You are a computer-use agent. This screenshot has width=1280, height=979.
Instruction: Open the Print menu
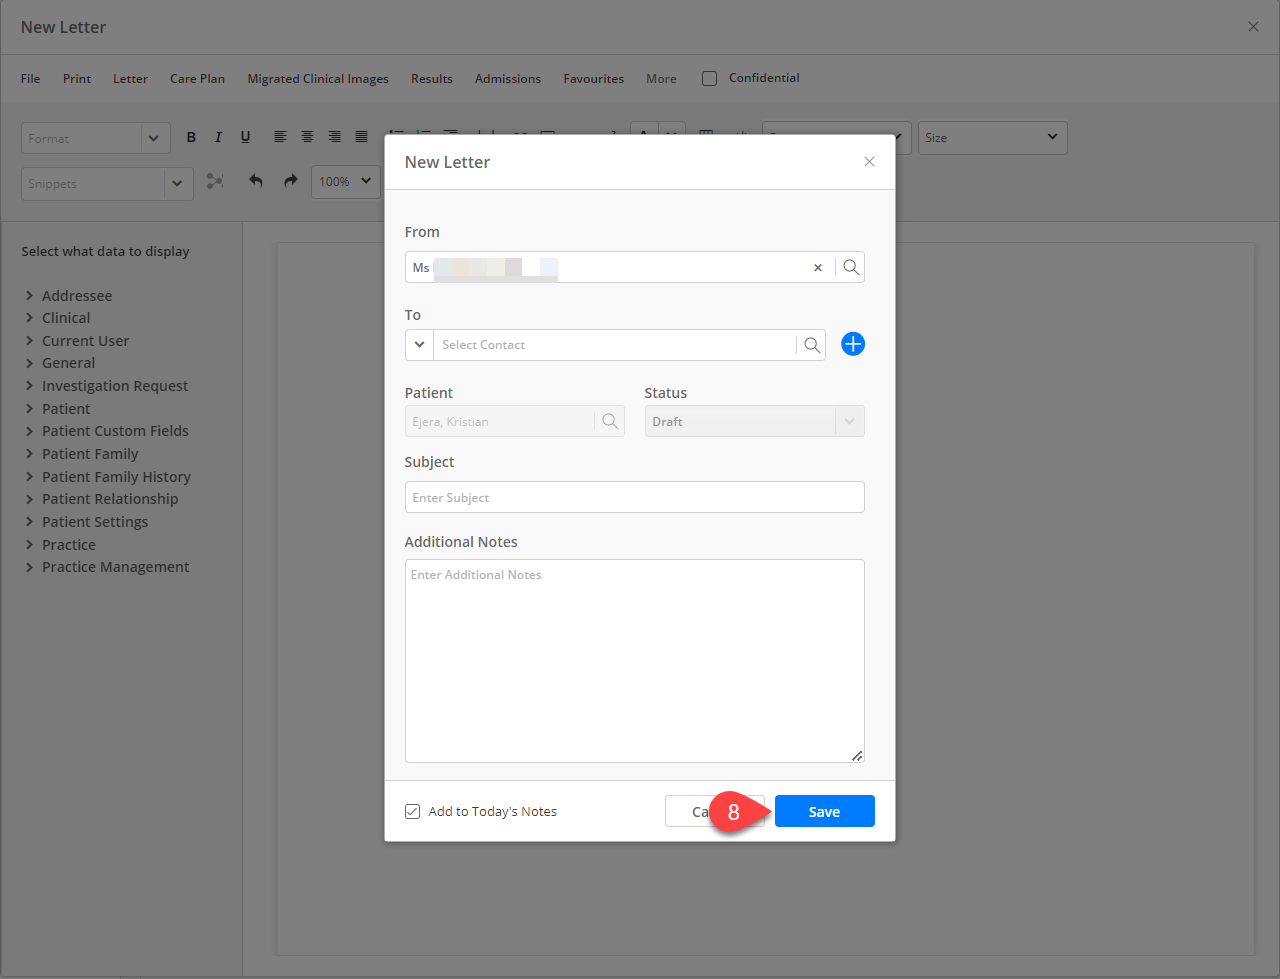pos(77,79)
